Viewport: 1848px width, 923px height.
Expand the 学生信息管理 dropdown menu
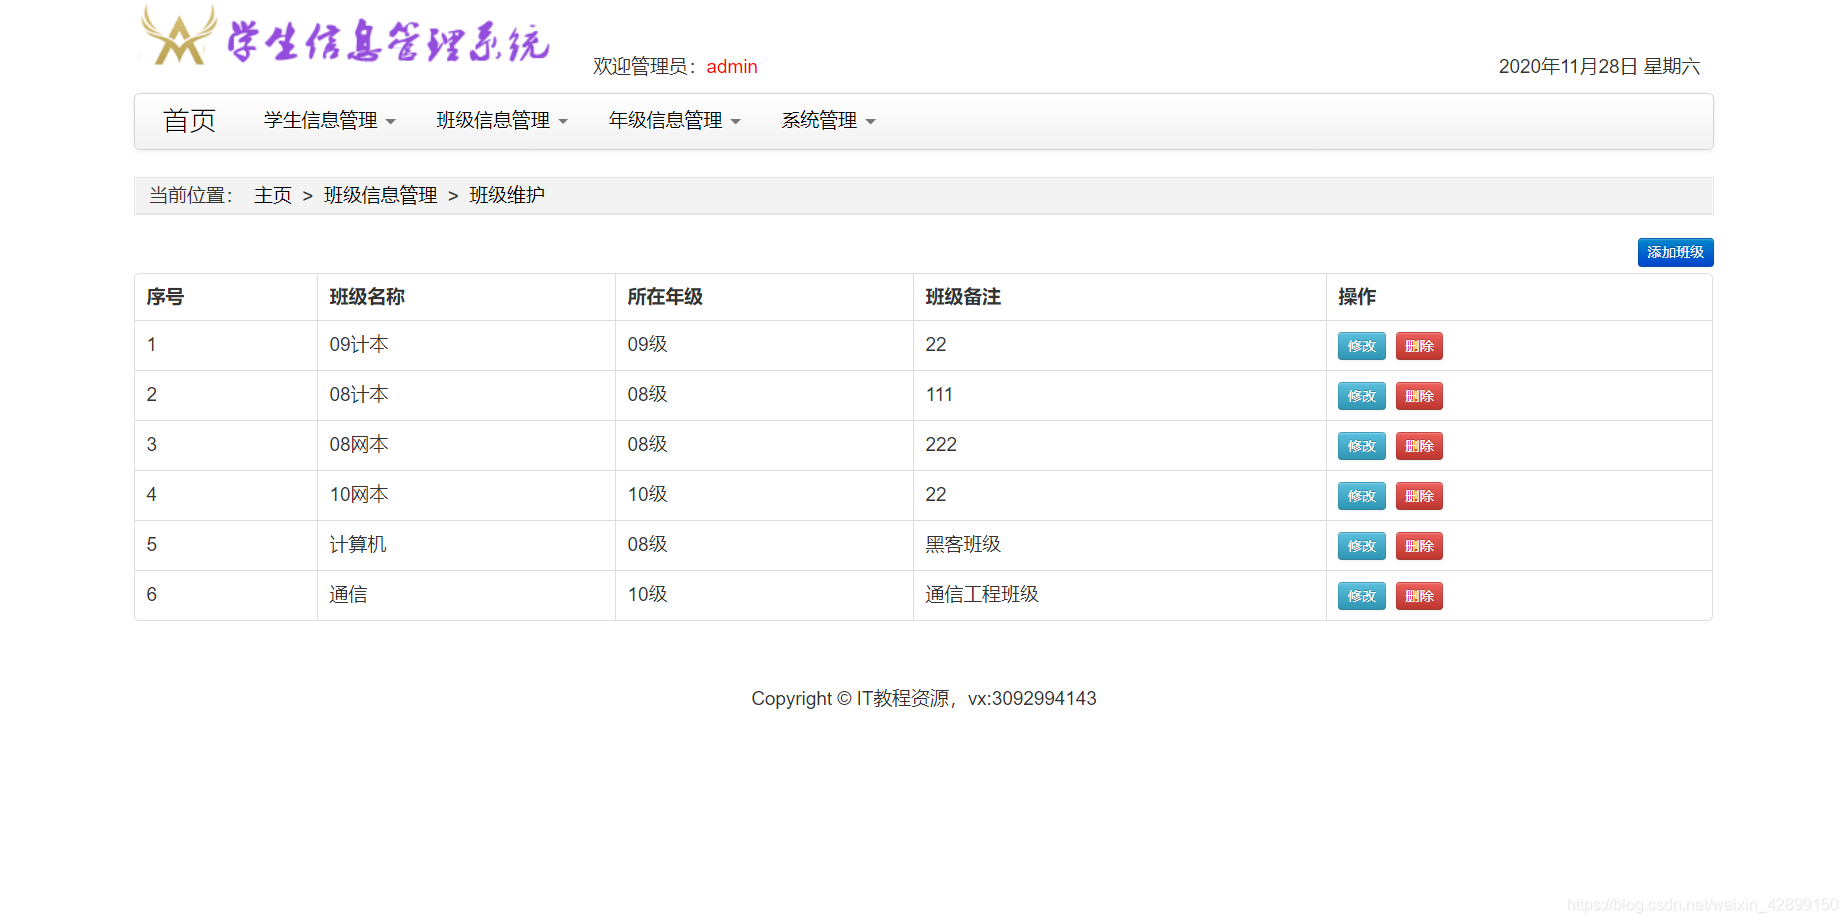tap(330, 121)
